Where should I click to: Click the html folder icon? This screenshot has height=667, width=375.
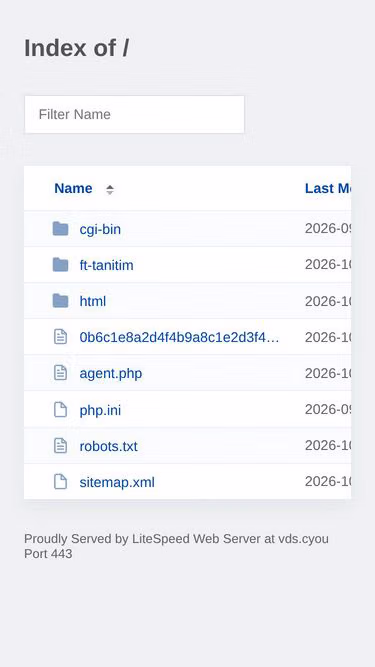point(60,301)
